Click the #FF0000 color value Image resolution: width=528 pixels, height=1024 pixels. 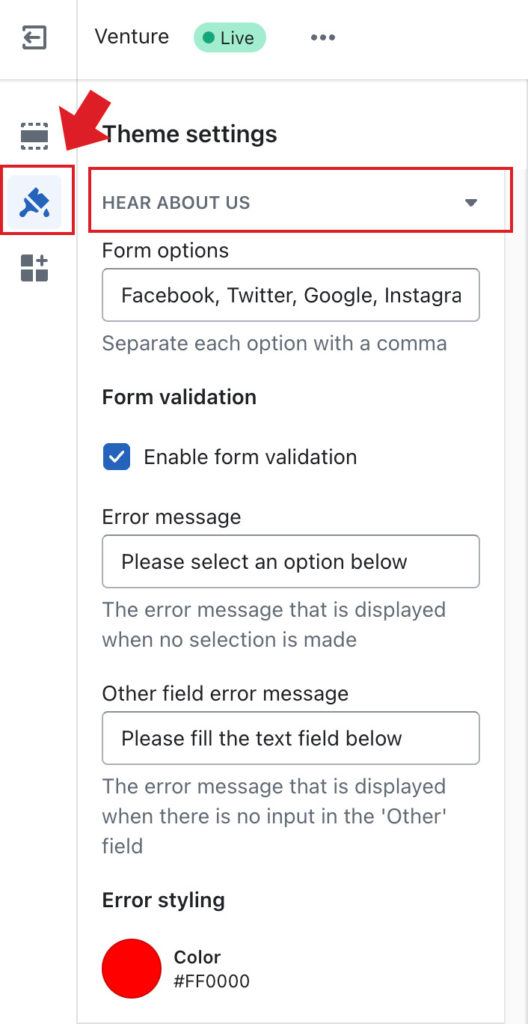[x=212, y=981]
